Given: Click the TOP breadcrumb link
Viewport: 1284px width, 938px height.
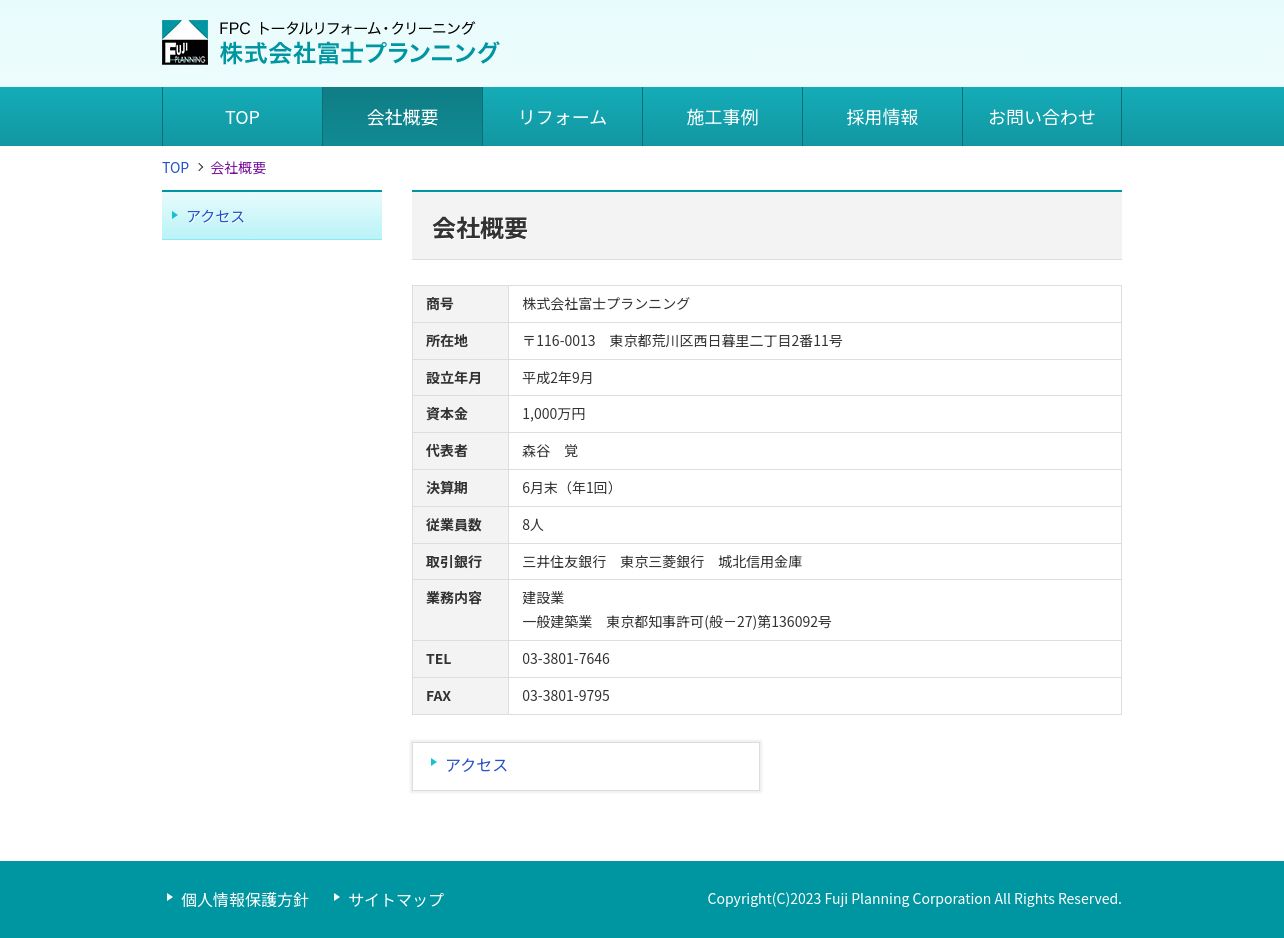Looking at the screenshot, I should 175,168.
